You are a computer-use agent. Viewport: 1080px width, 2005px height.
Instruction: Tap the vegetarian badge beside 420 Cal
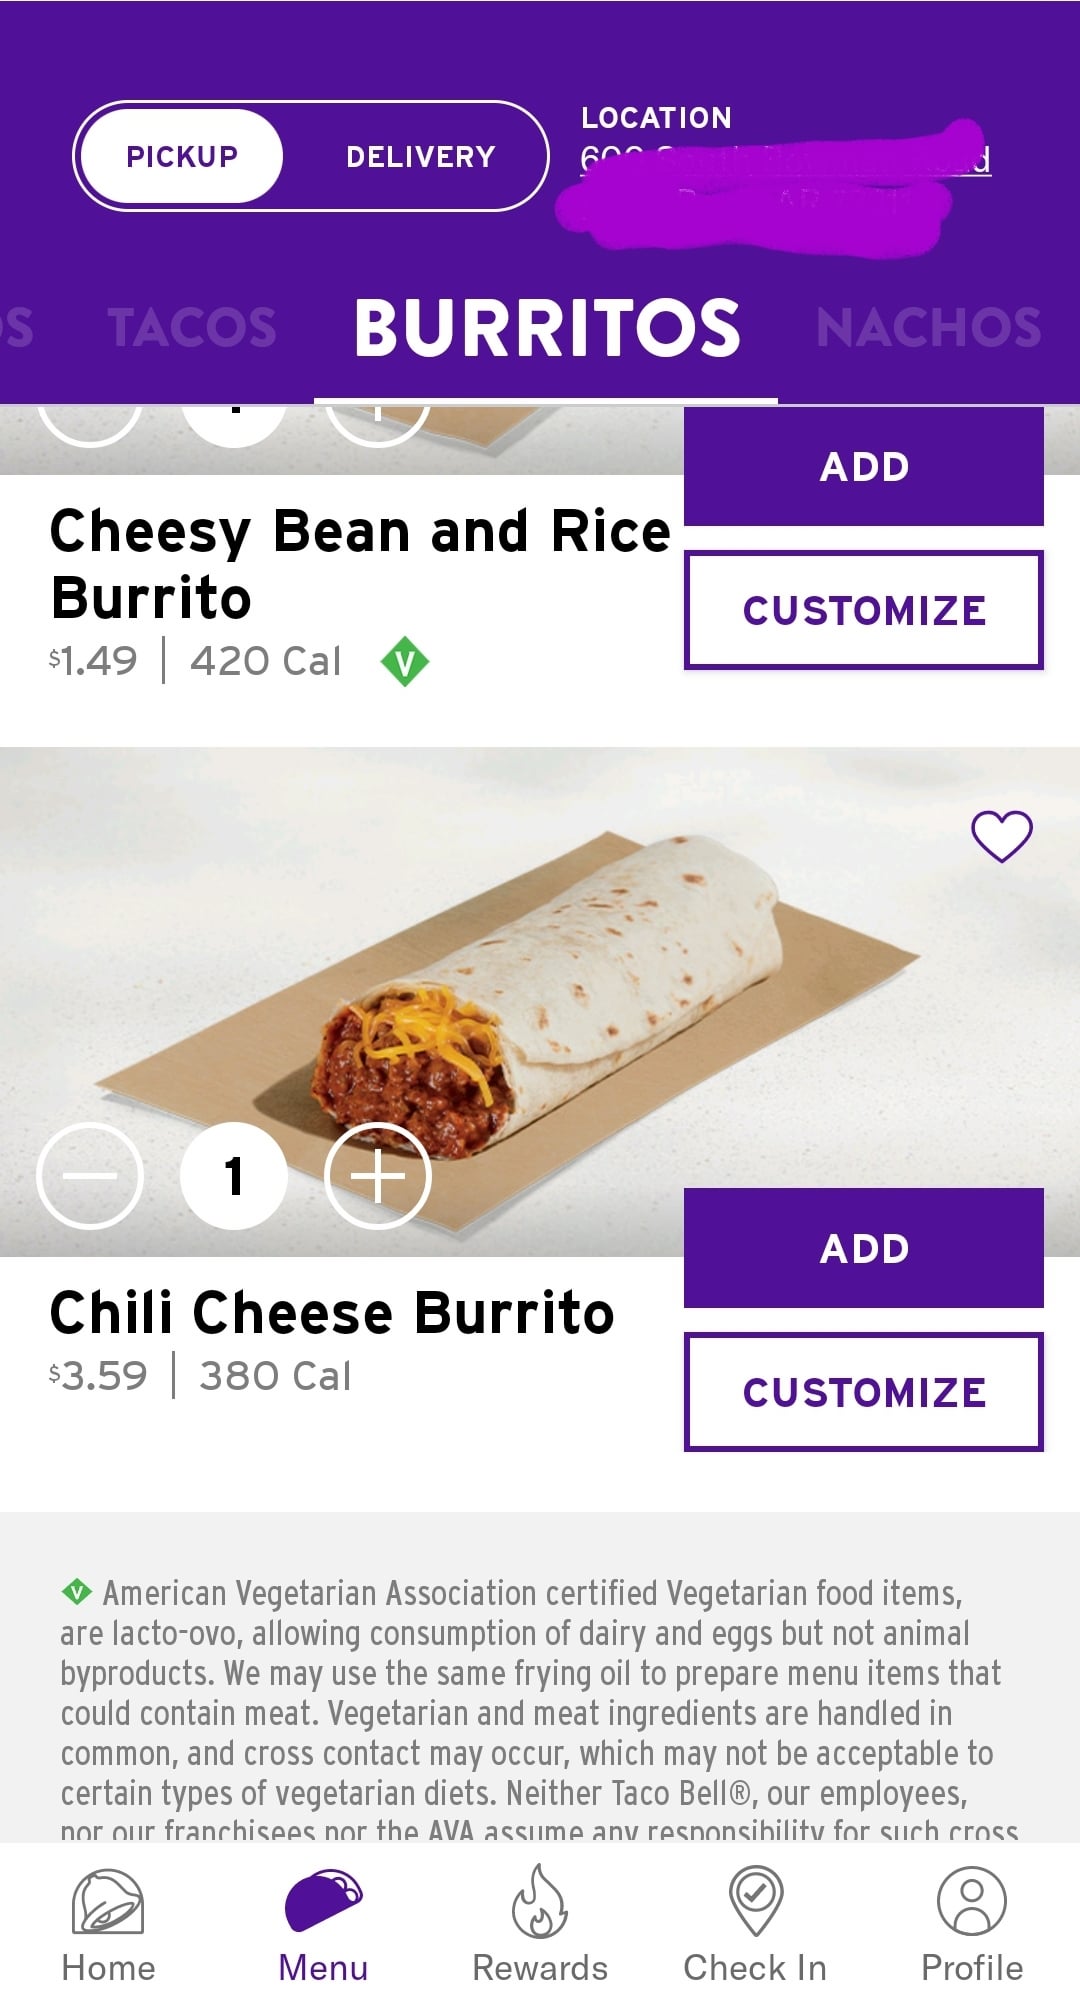point(405,662)
